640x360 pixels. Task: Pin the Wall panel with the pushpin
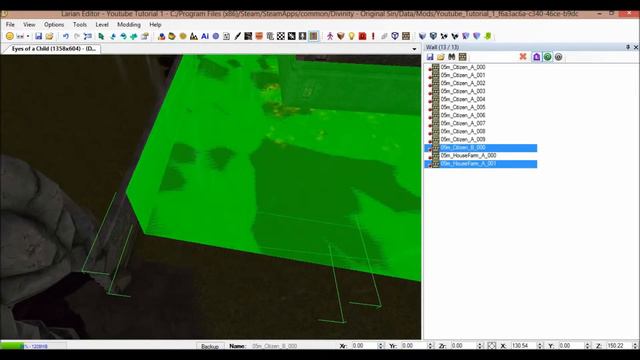[x=628, y=47]
